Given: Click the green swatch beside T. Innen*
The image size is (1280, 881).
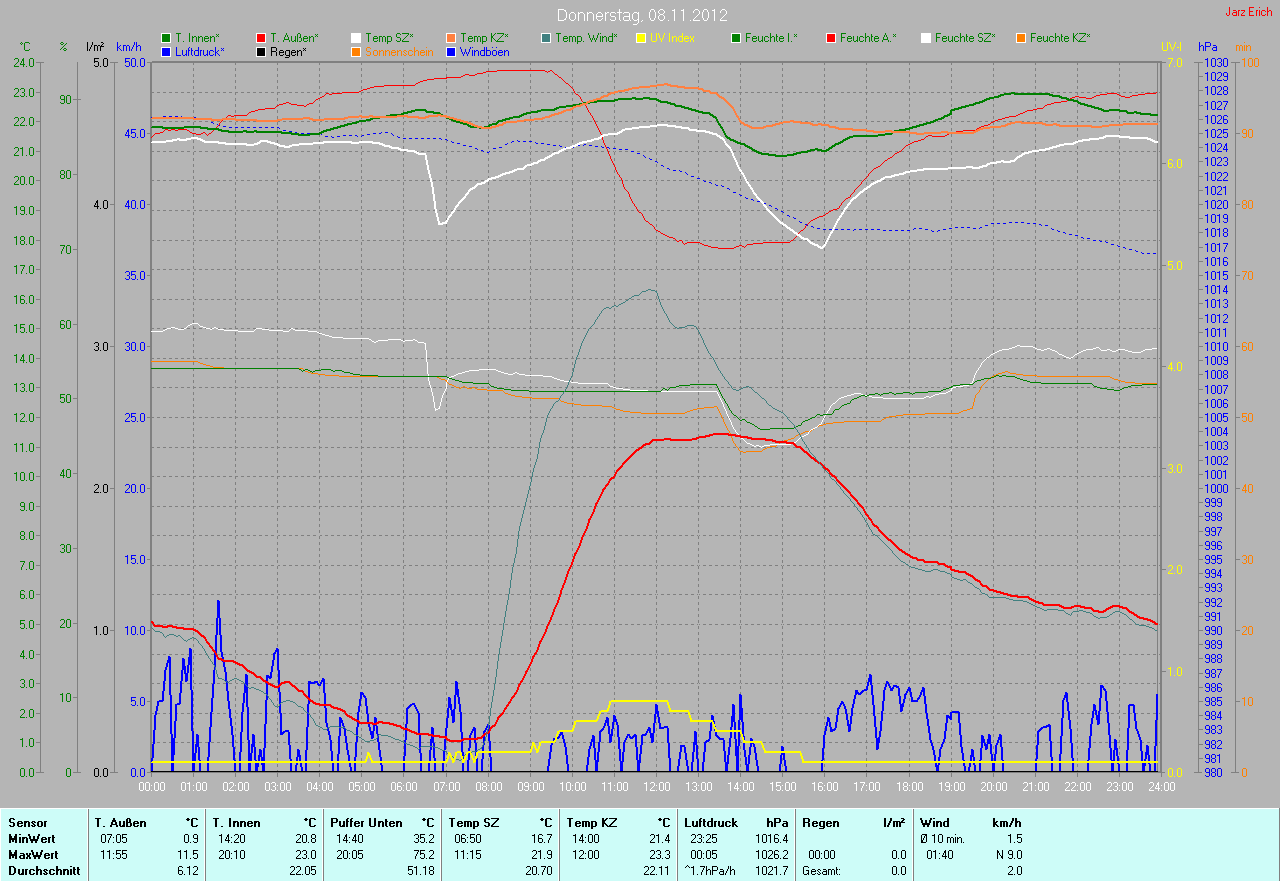Looking at the screenshot, I should [166, 38].
